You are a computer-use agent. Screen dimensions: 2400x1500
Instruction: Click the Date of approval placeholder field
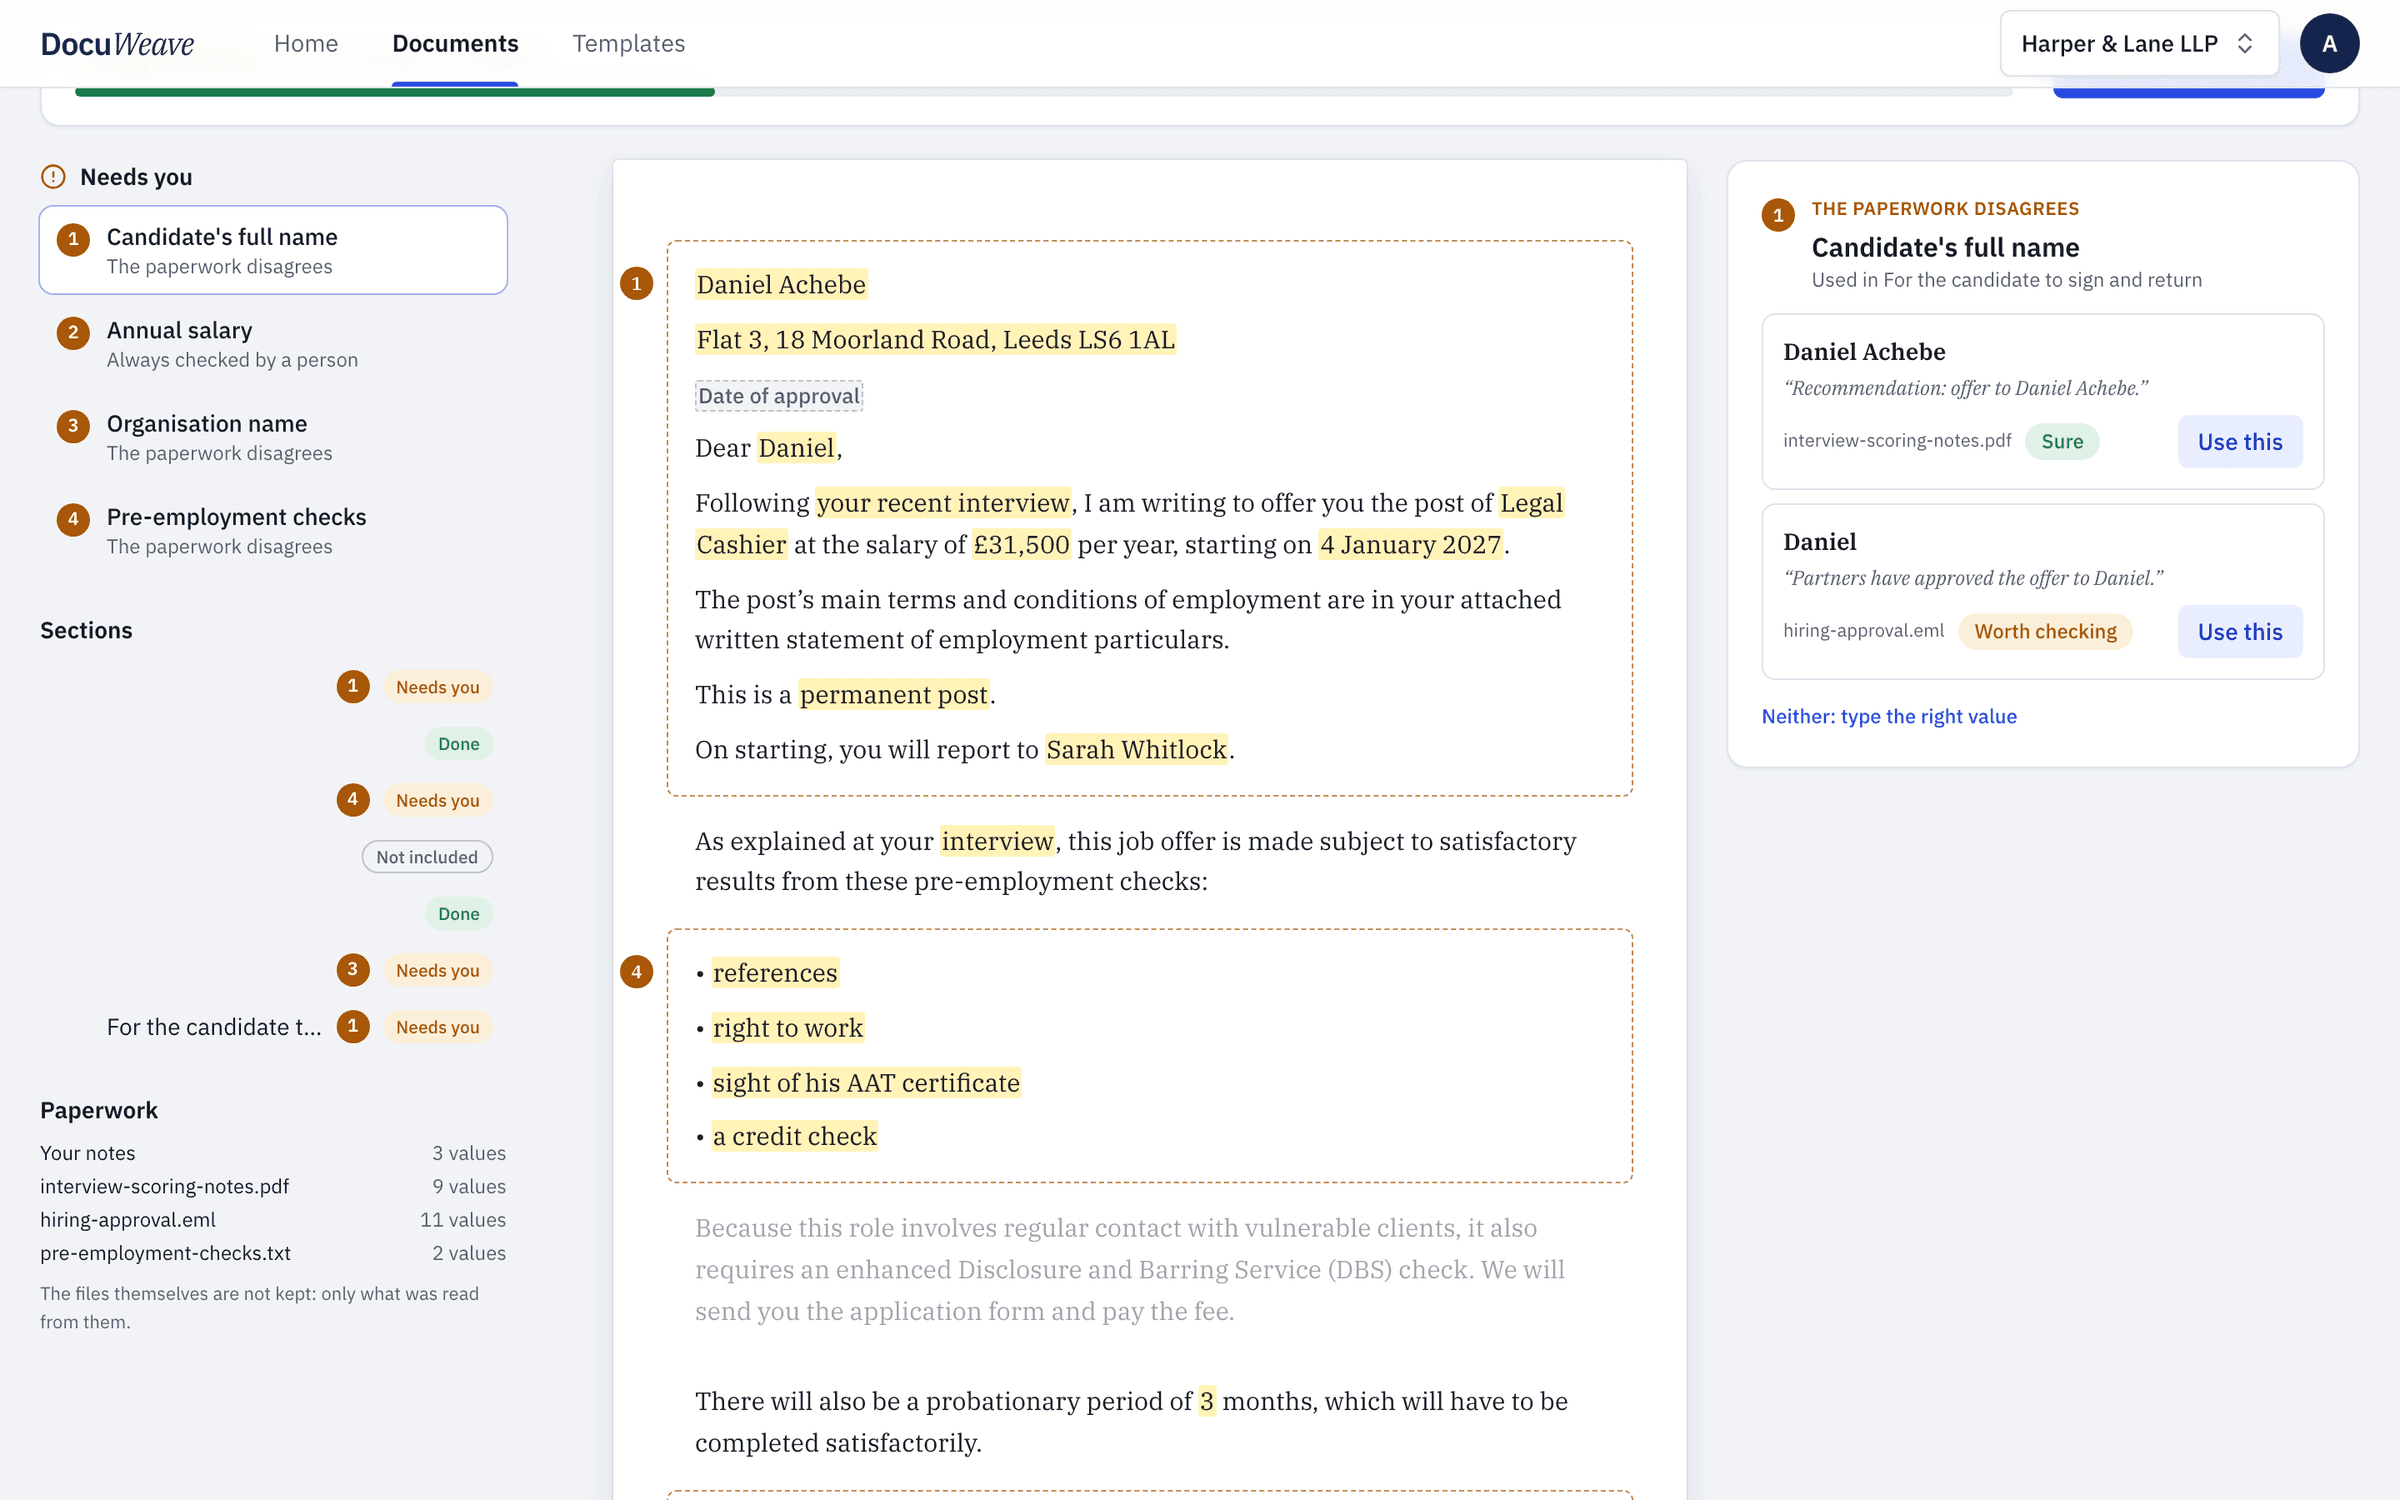pos(779,396)
